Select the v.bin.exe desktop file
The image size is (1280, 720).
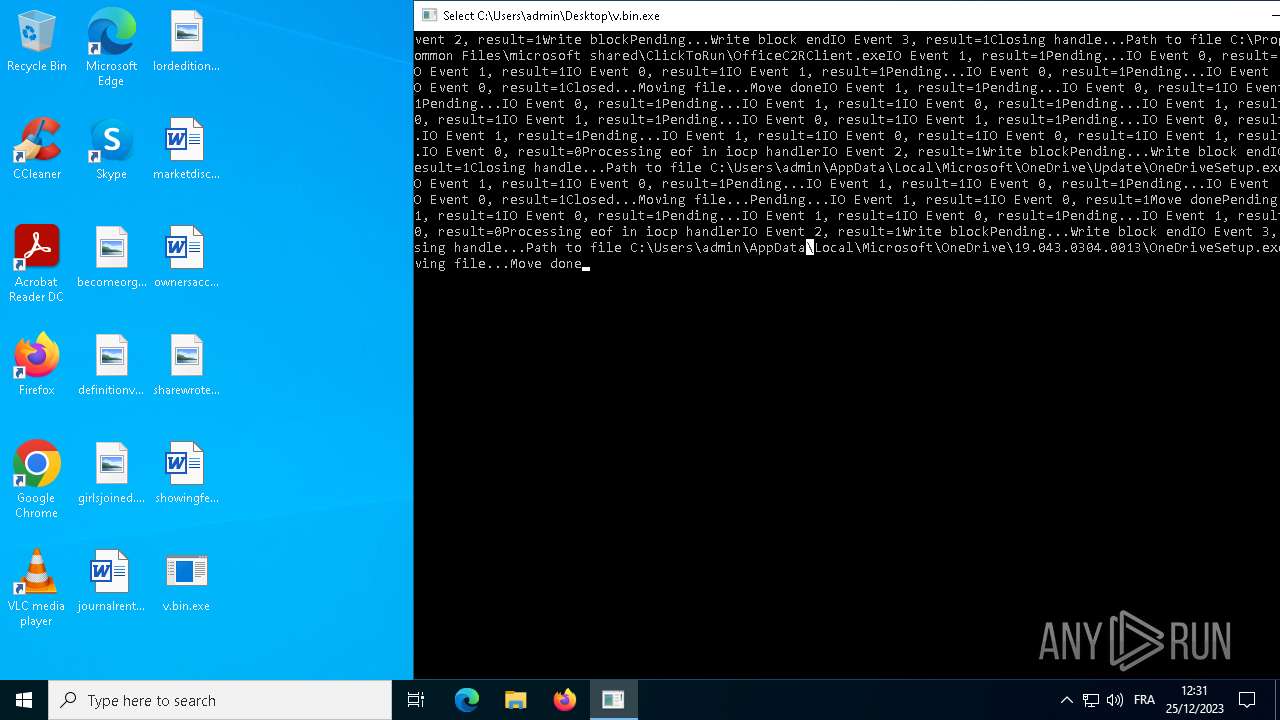pos(186,583)
